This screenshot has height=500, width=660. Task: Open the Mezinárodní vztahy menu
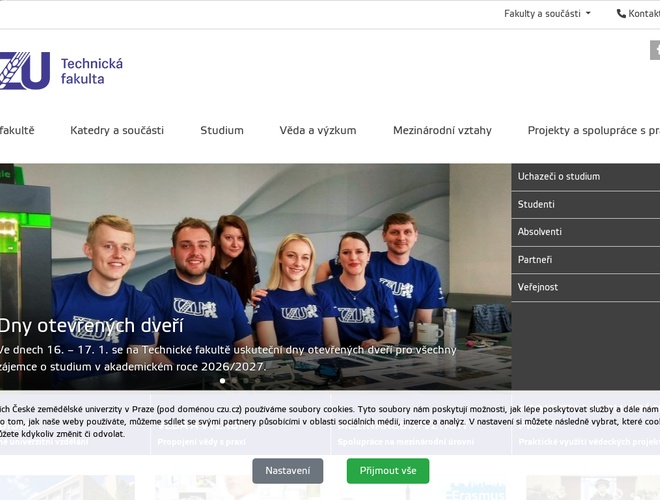coord(442,130)
